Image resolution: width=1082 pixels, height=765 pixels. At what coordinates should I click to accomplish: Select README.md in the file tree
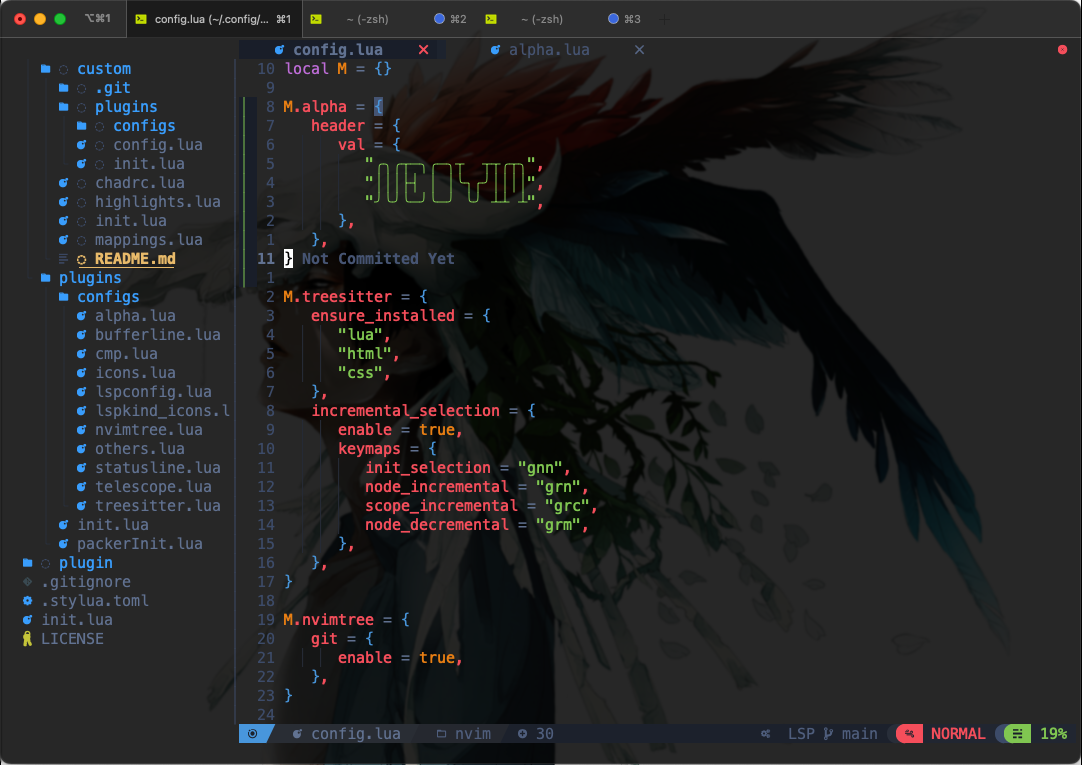[135, 259]
